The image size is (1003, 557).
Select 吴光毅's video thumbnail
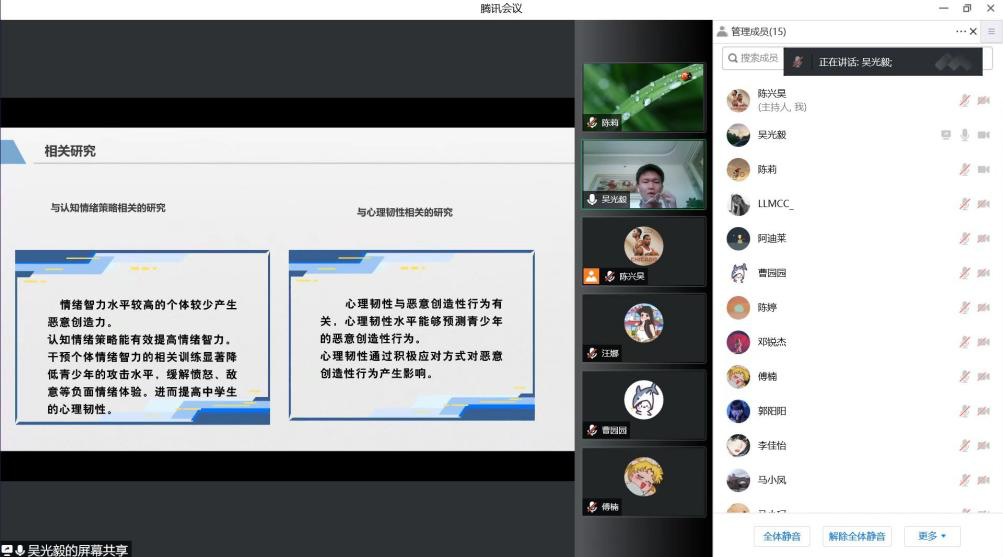[644, 175]
